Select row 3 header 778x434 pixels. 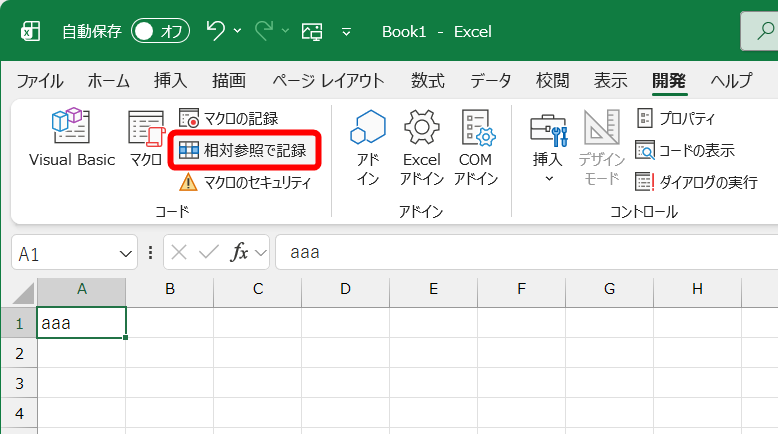point(19,383)
